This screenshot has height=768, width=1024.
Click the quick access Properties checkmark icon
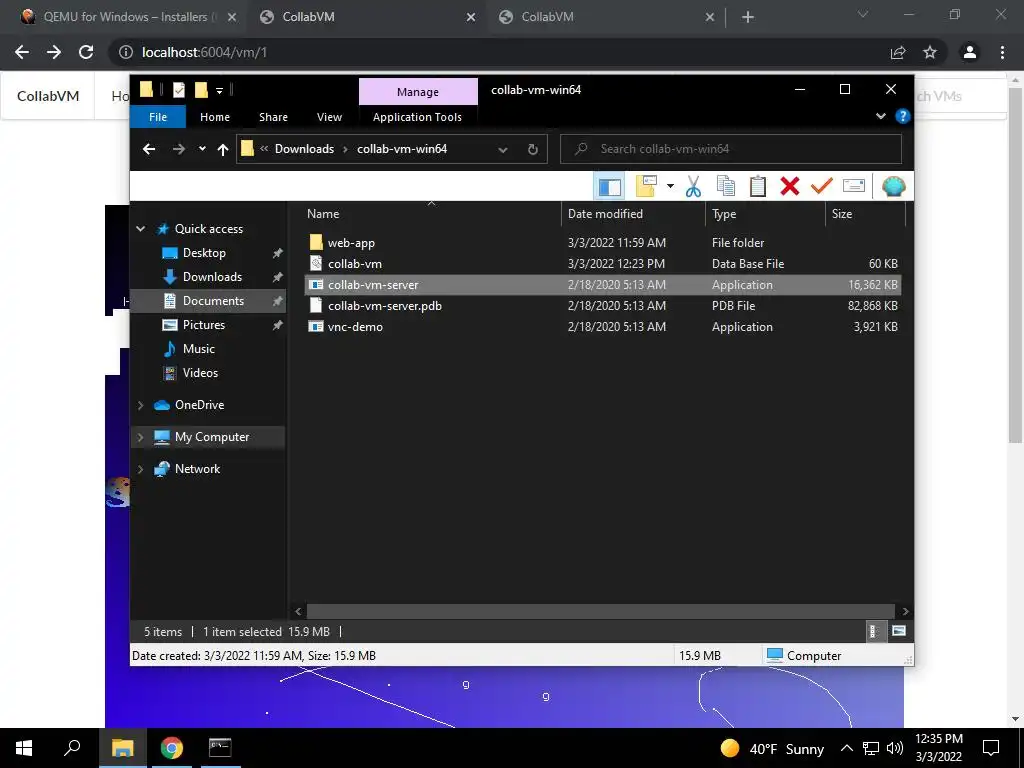[x=178, y=89]
